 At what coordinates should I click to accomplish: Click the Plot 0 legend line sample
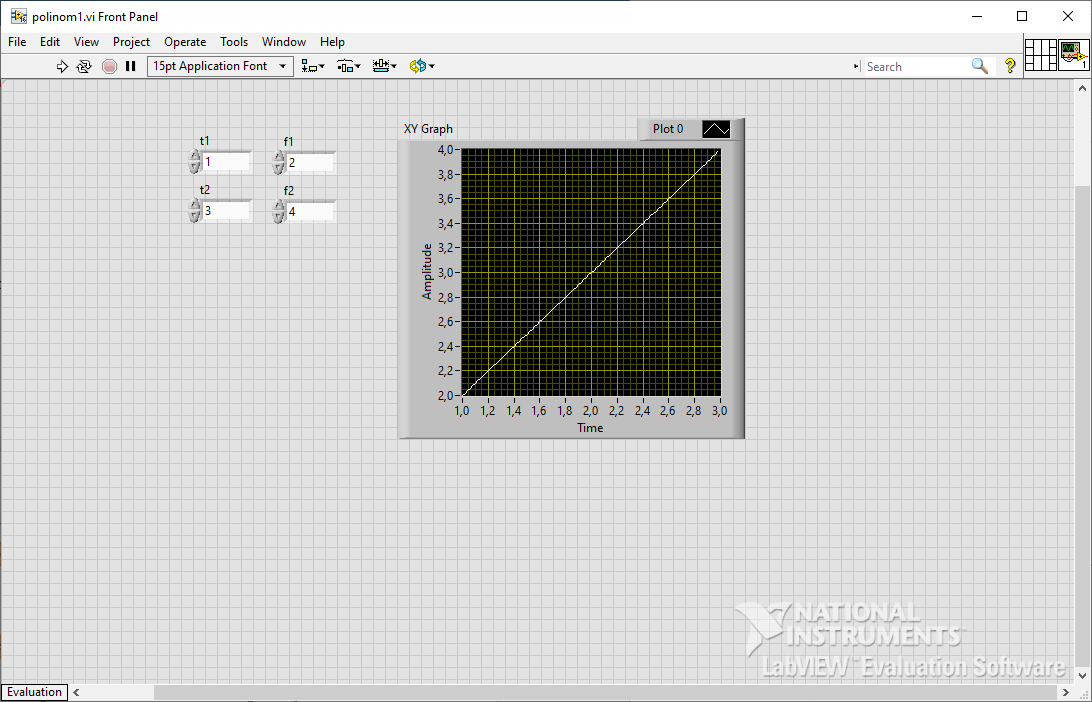pyautogui.click(x=716, y=129)
